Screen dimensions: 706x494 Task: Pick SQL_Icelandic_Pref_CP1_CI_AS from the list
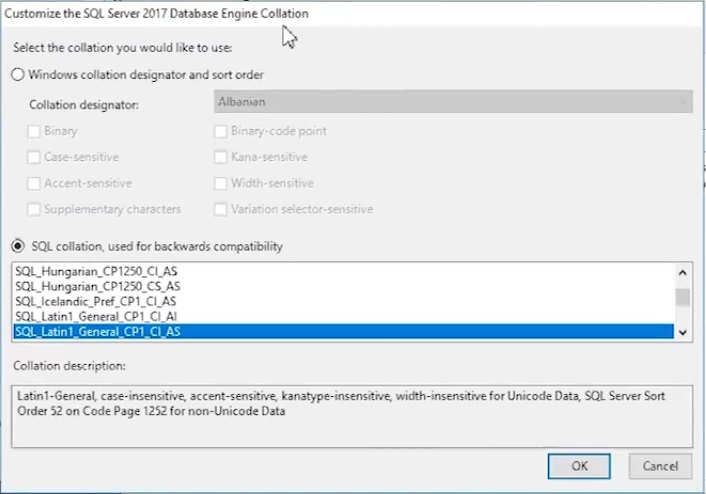344,301
